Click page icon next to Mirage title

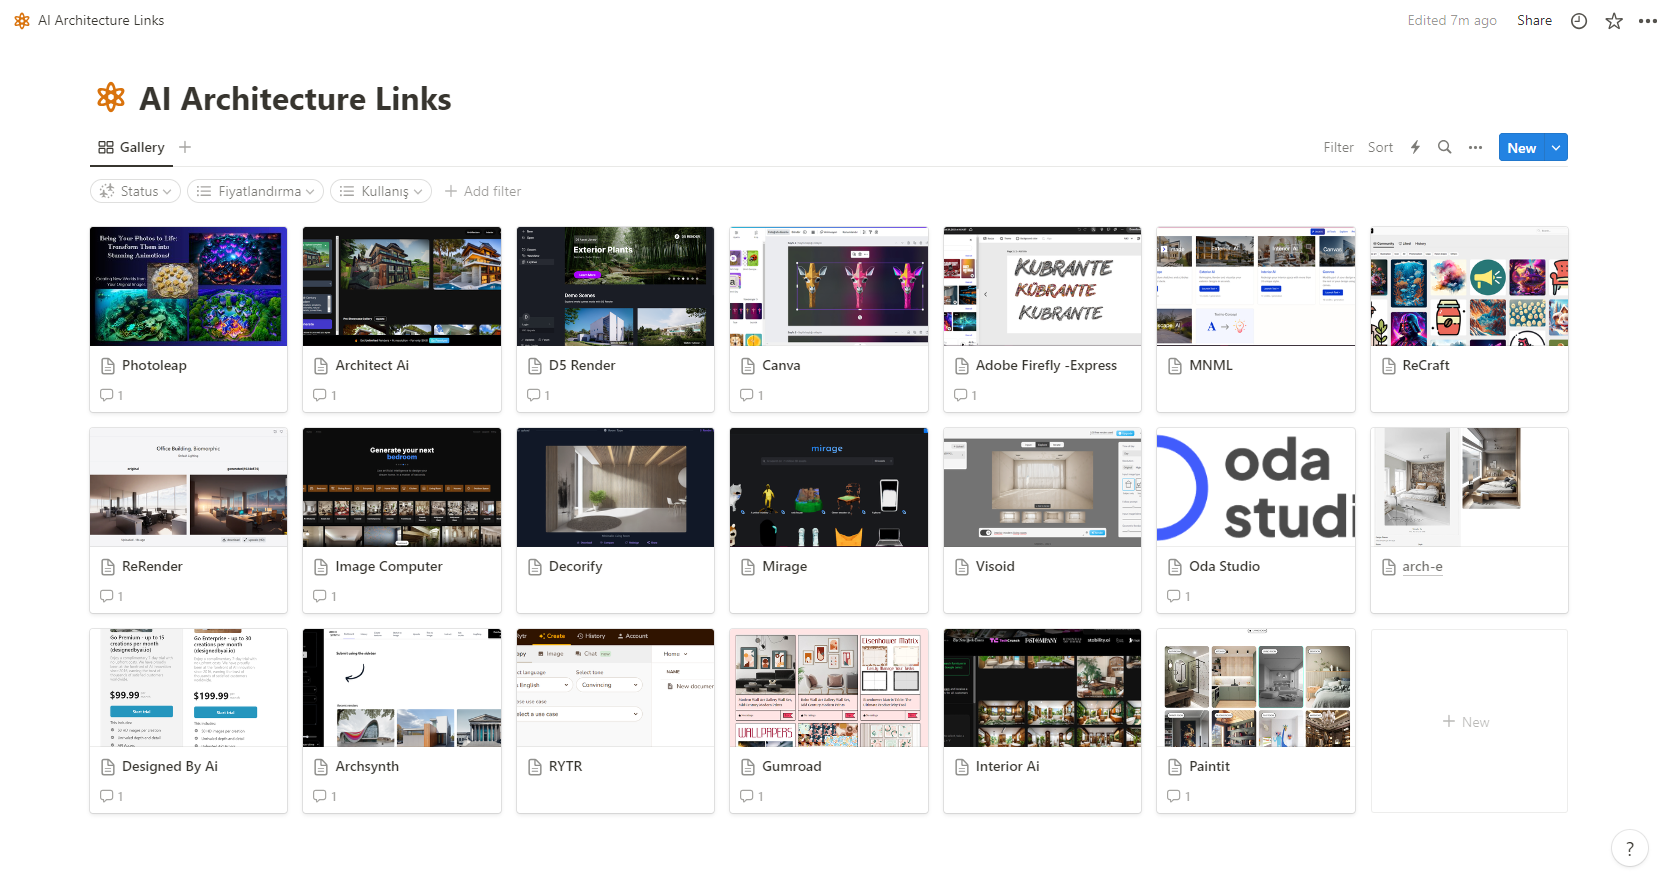click(748, 567)
